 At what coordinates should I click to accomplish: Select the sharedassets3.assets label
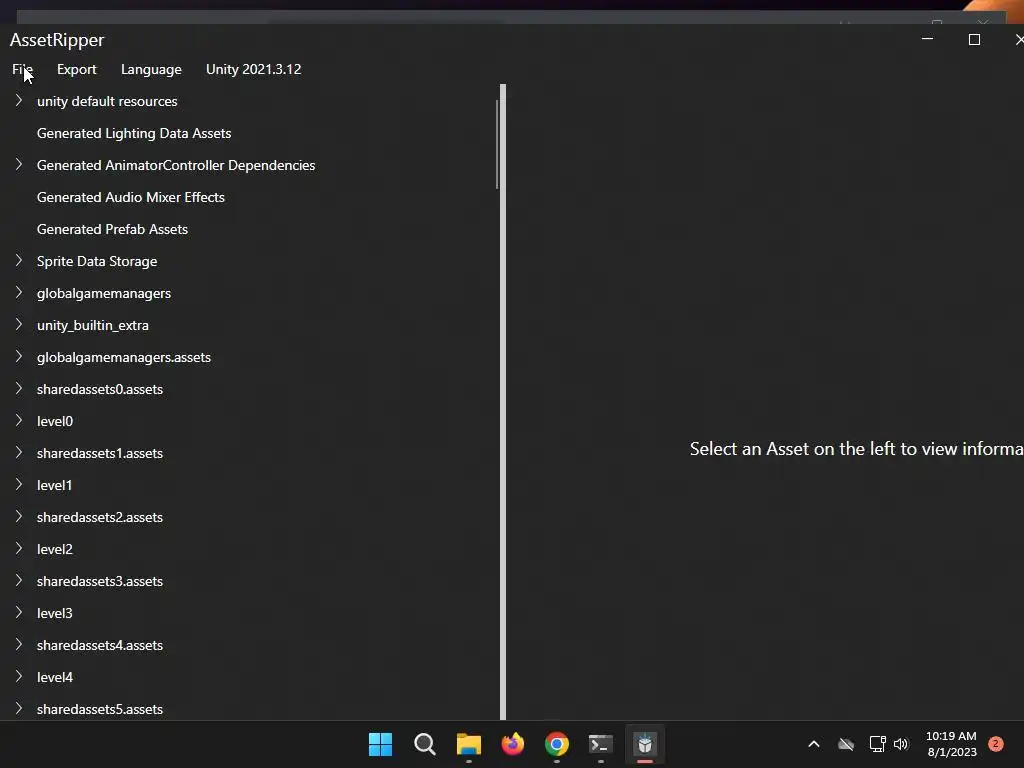click(x=100, y=581)
